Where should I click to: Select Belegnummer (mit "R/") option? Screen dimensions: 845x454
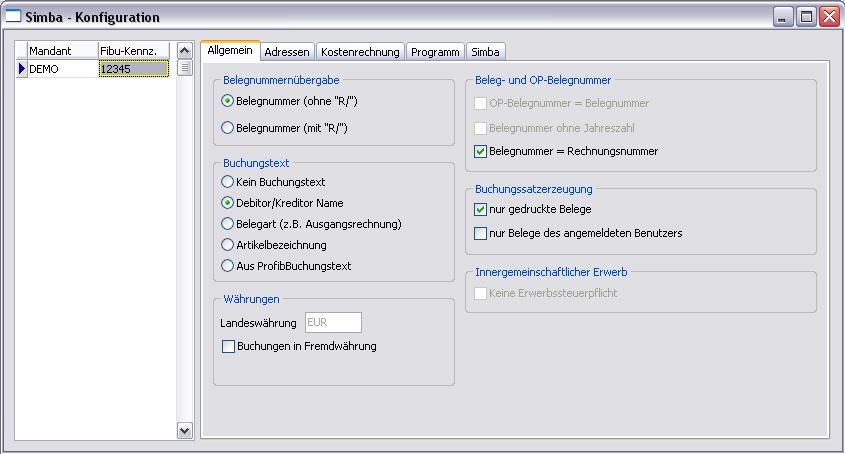[228, 128]
